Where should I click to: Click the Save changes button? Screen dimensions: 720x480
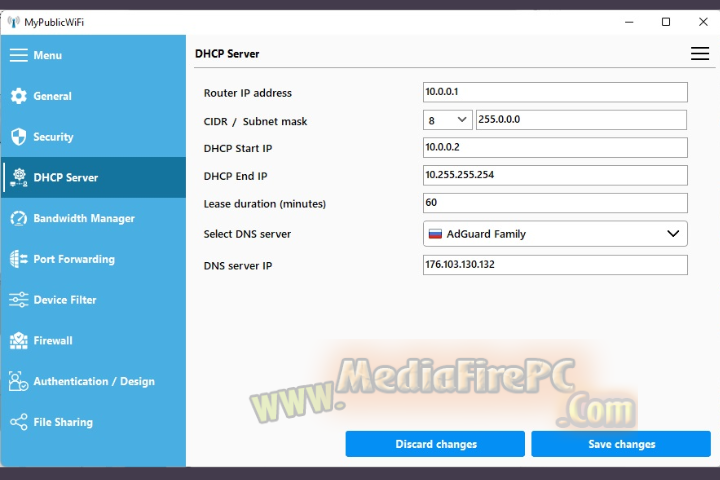[621, 444]
